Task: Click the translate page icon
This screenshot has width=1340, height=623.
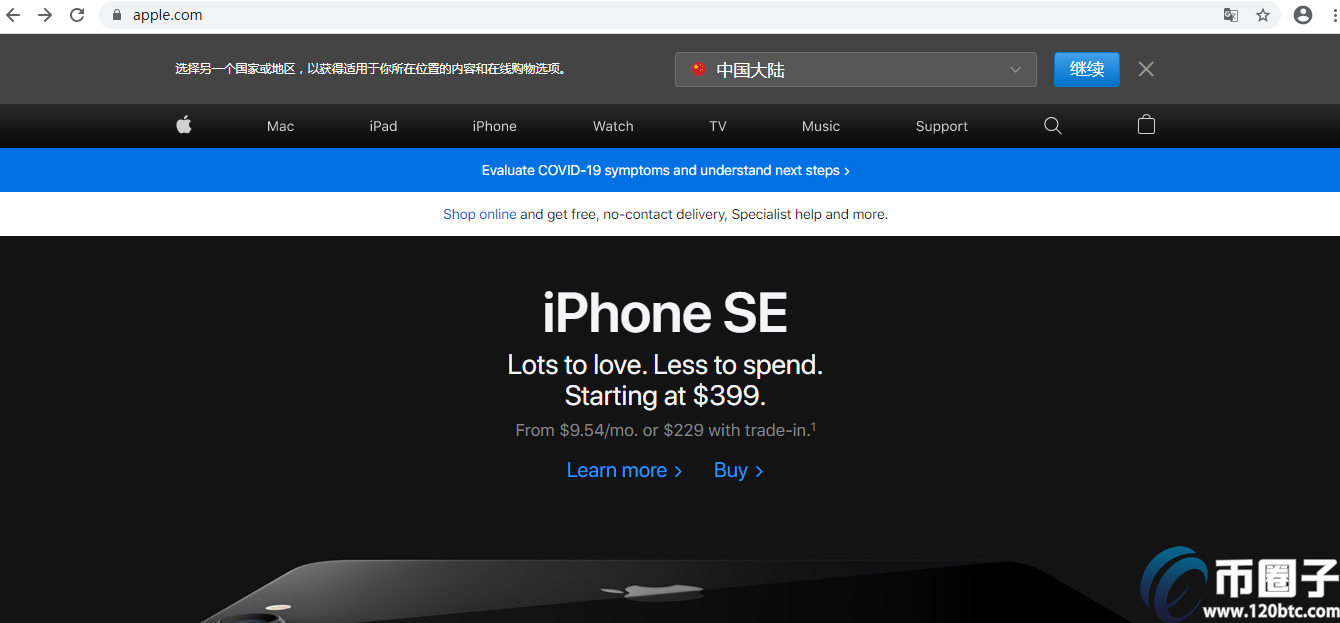Action: [x=1231, y=15]
